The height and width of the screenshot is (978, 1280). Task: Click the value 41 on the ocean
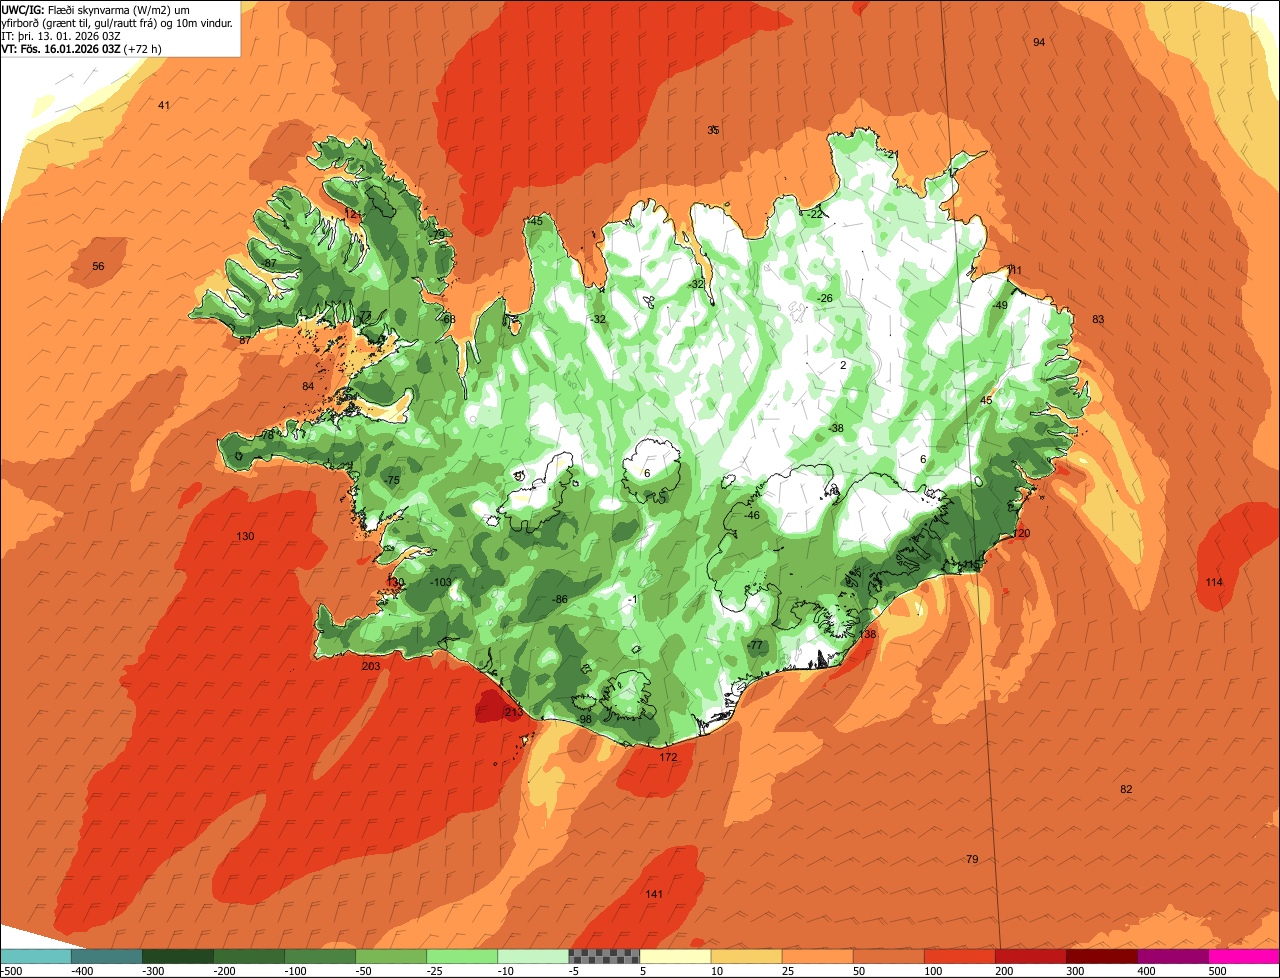164,105
